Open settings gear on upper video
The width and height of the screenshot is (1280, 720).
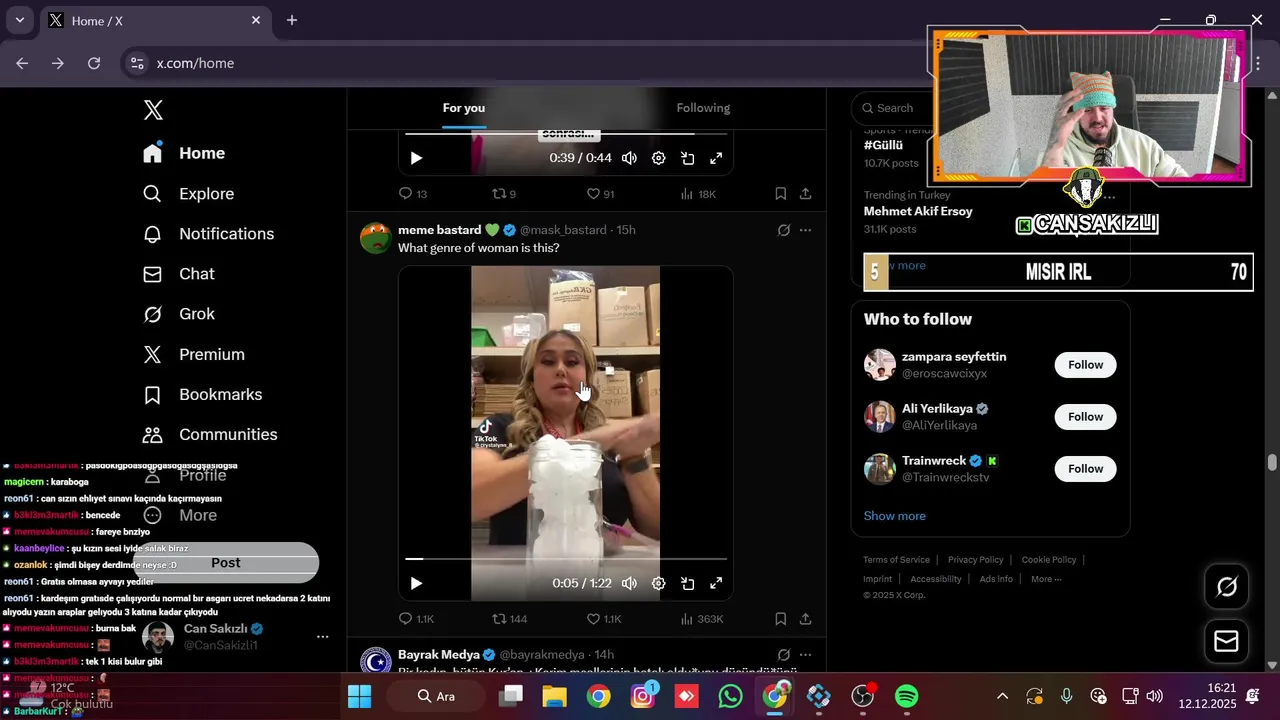(658, 158)
